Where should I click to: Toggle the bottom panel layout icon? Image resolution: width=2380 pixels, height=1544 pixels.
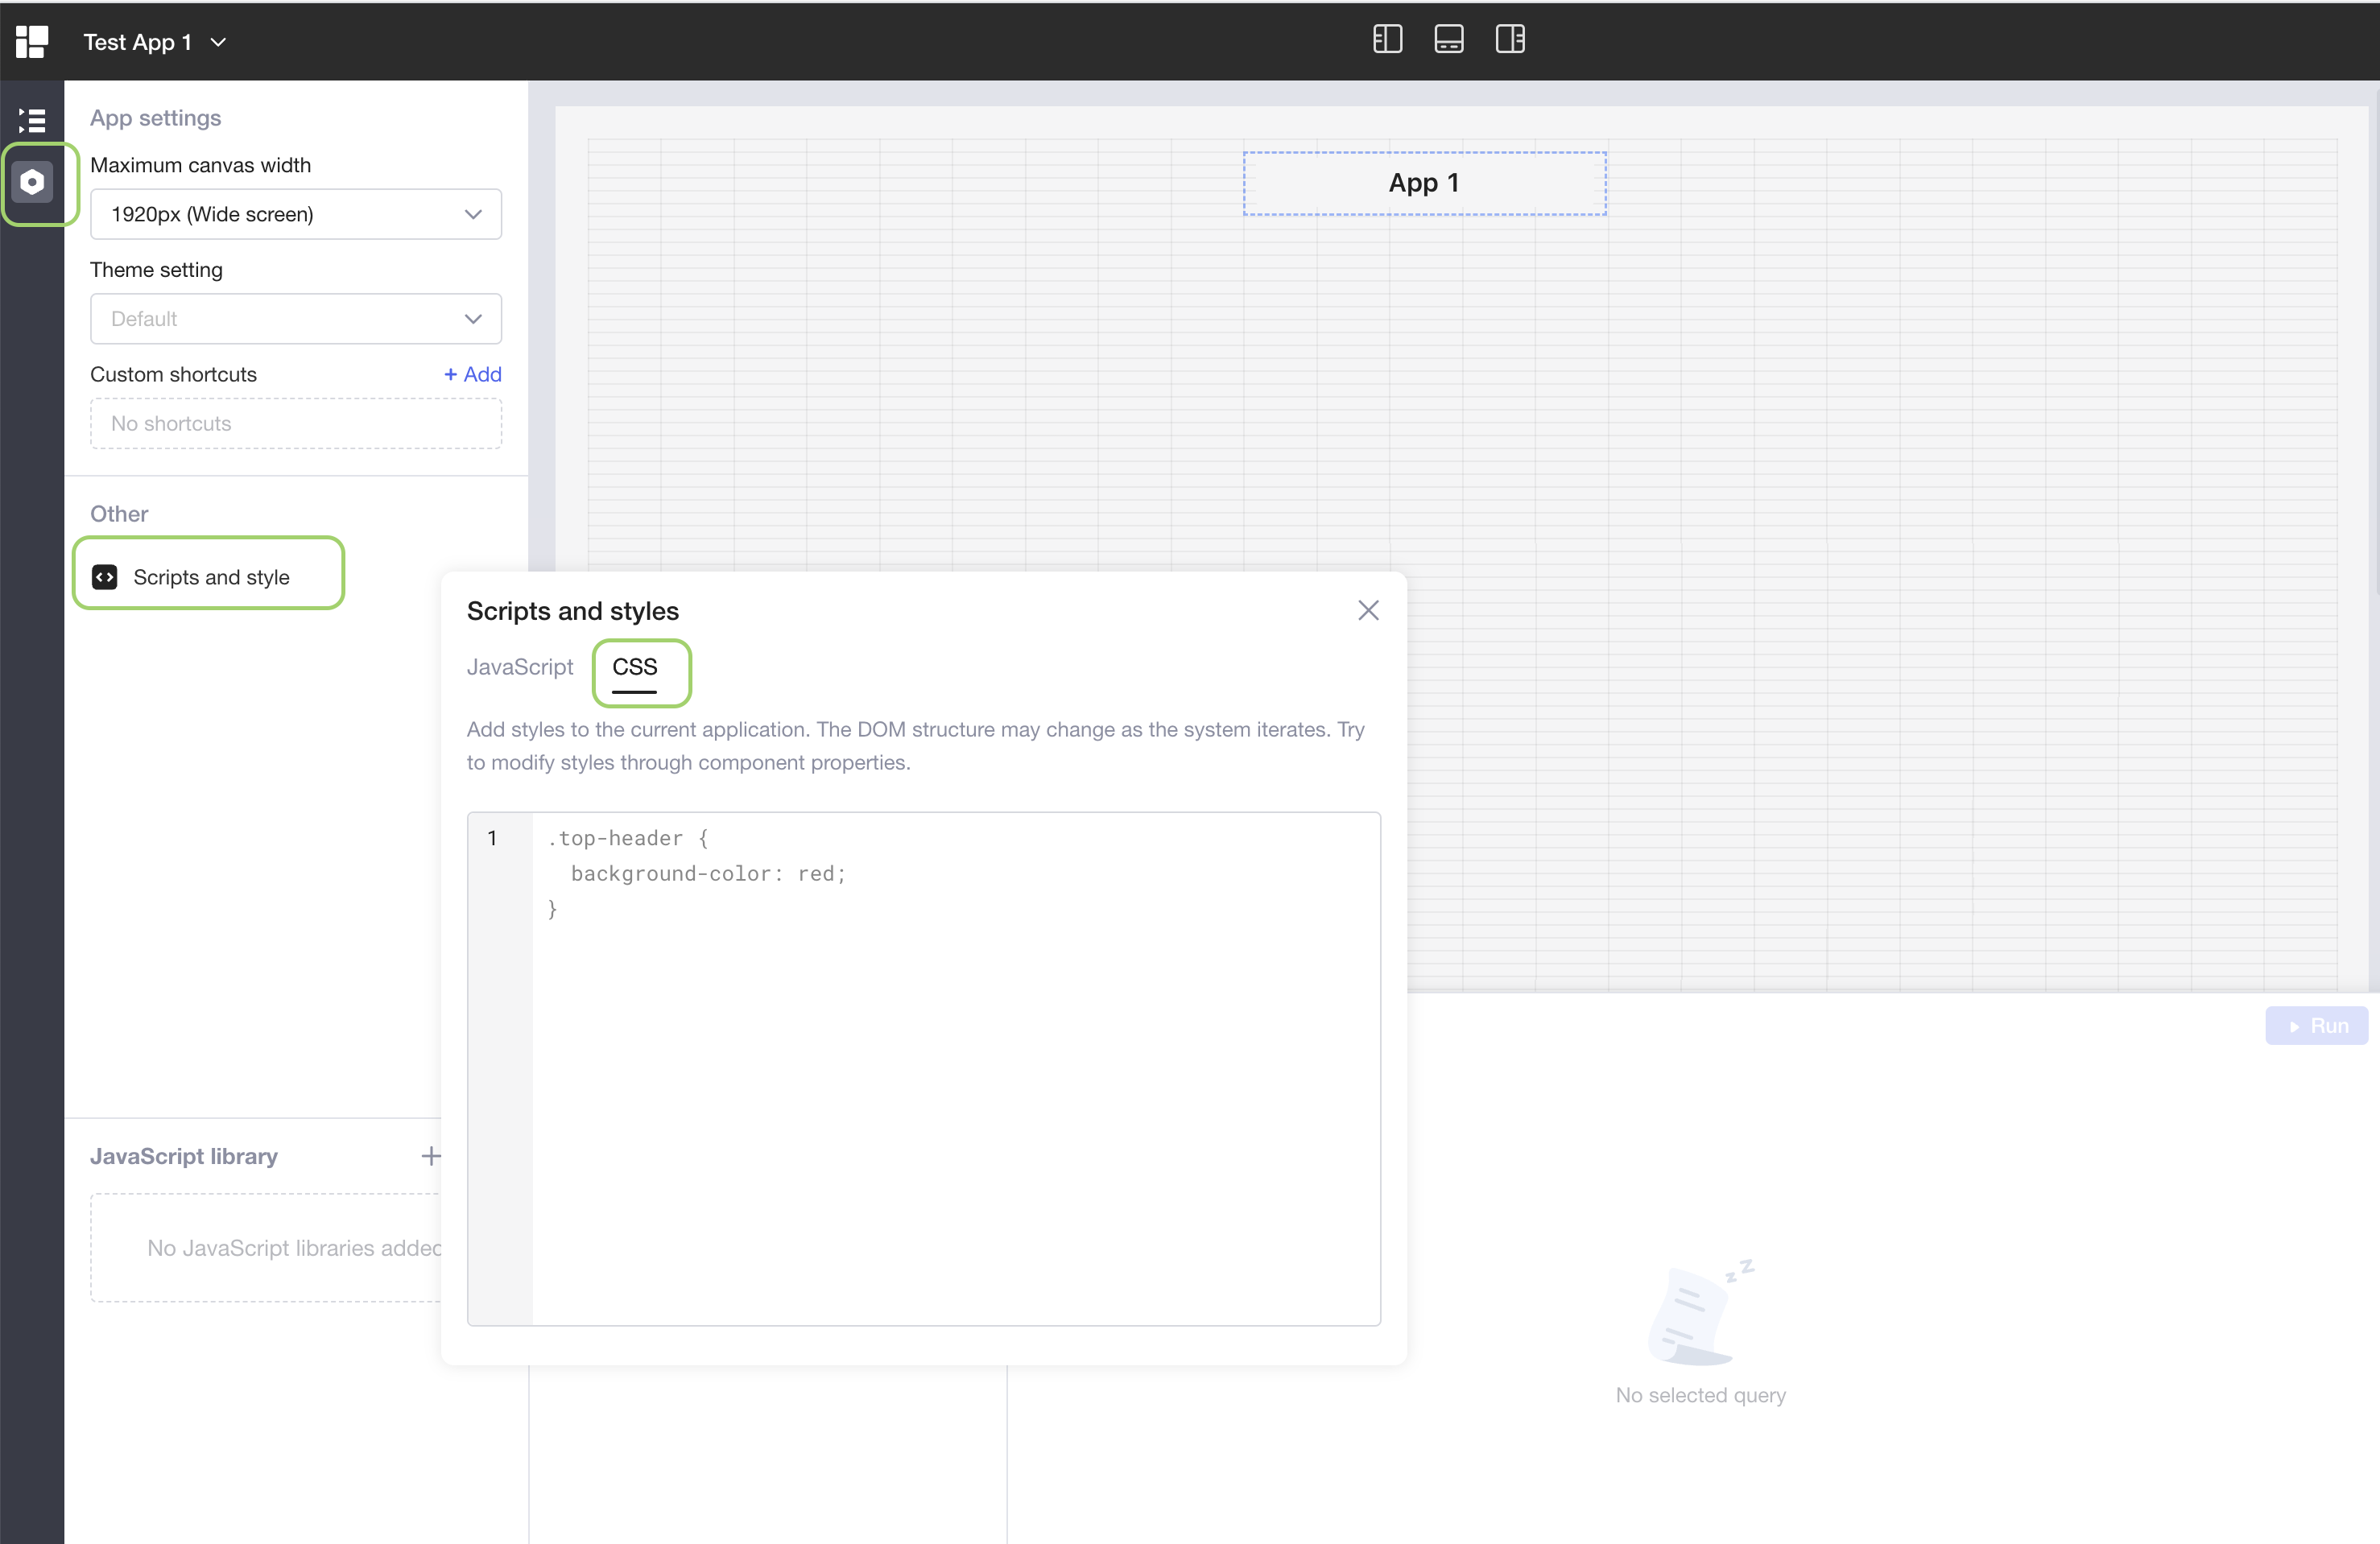click(1448, 40)
